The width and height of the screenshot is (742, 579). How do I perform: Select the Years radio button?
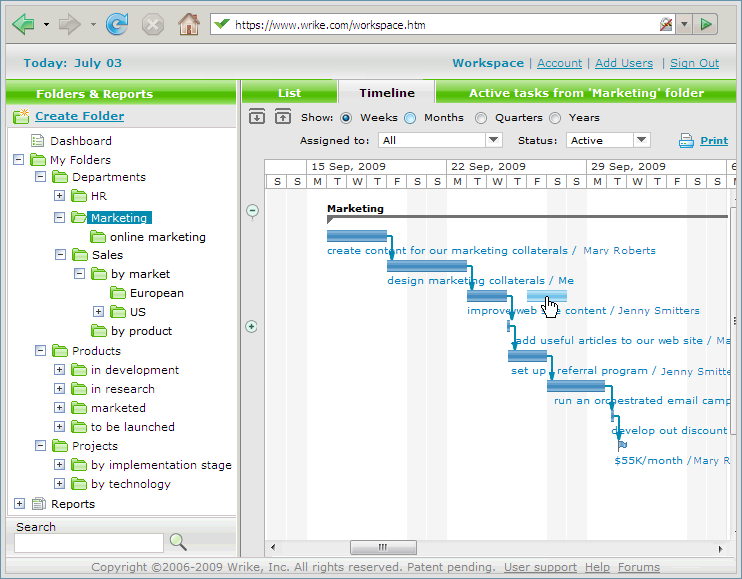click(555, 118)
